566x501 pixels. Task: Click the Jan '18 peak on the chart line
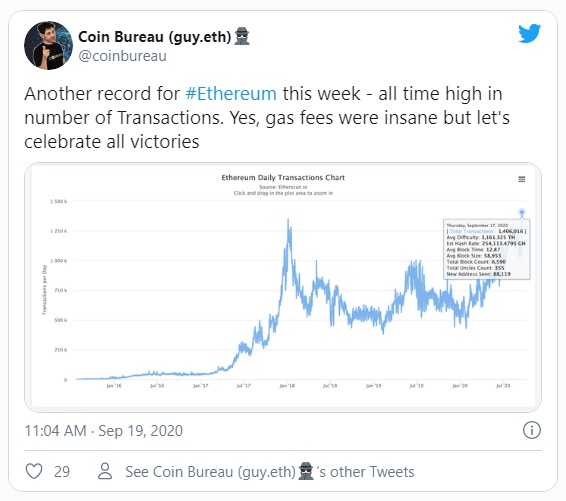pyautogui.click(x=288, y=219)
